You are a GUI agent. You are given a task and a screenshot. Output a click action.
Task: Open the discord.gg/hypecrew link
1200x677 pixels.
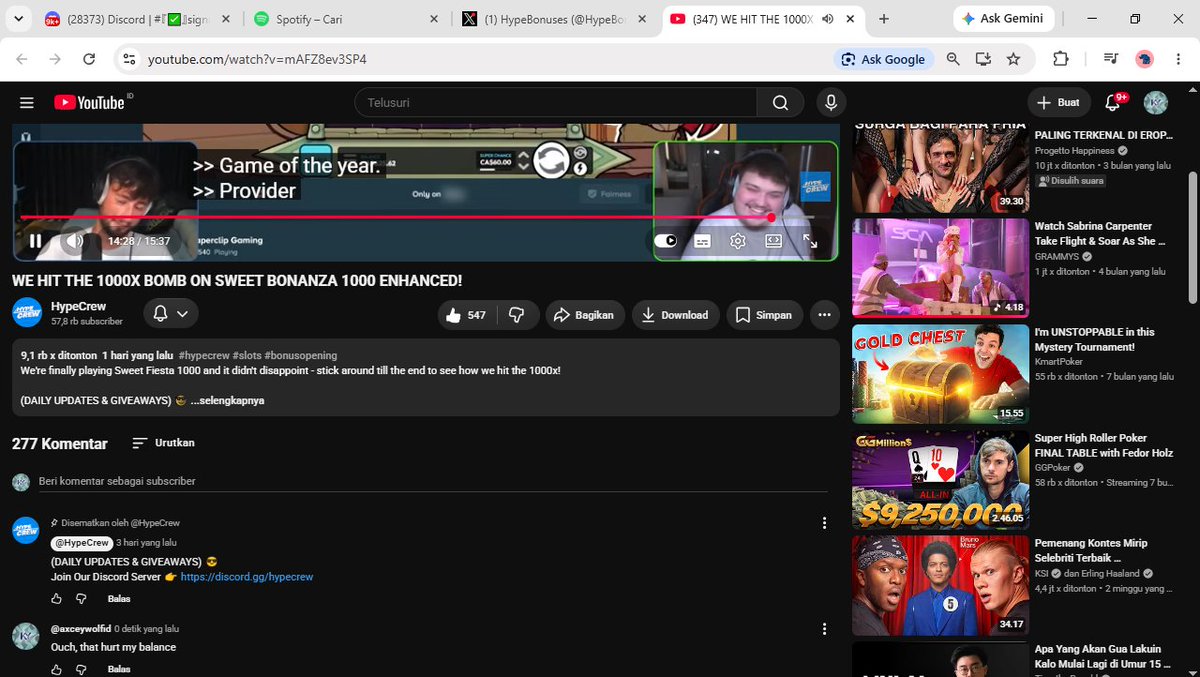pos(247,577)
